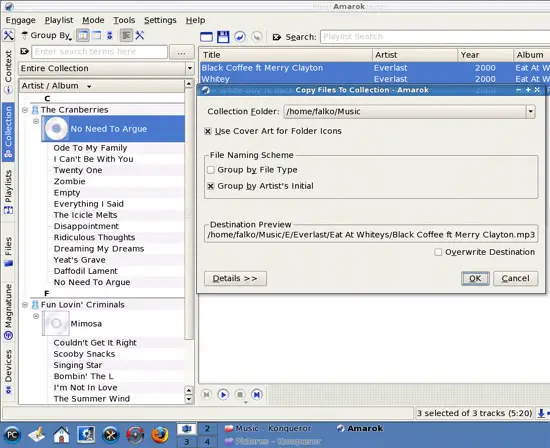The height and width of the screenshot is (448, 550).
Task: Collapse The Cranberries artist node
Action: 25,110
